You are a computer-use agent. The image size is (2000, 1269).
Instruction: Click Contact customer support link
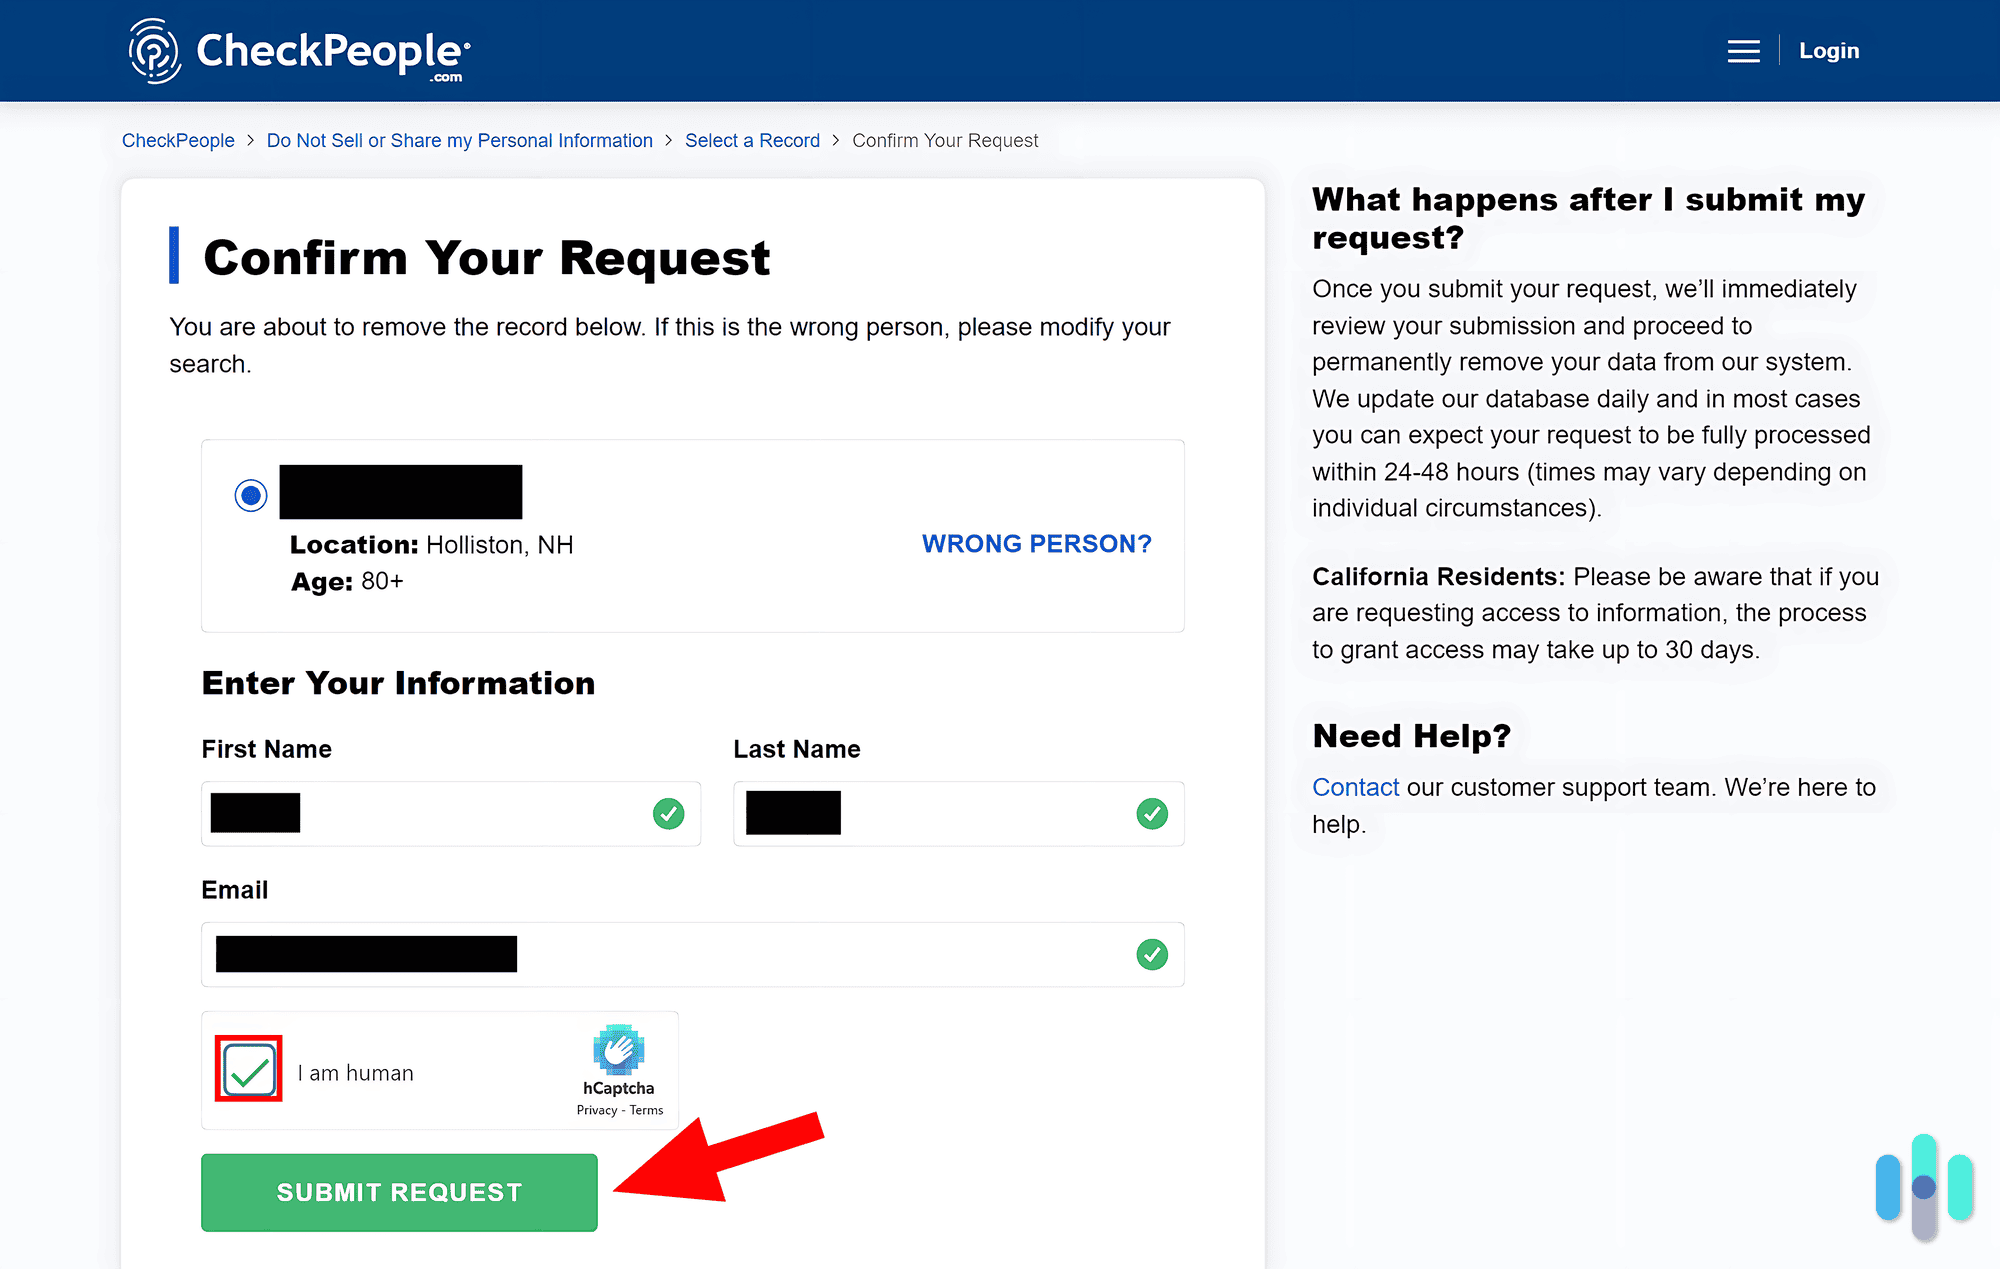click(x=1355, y=787)
